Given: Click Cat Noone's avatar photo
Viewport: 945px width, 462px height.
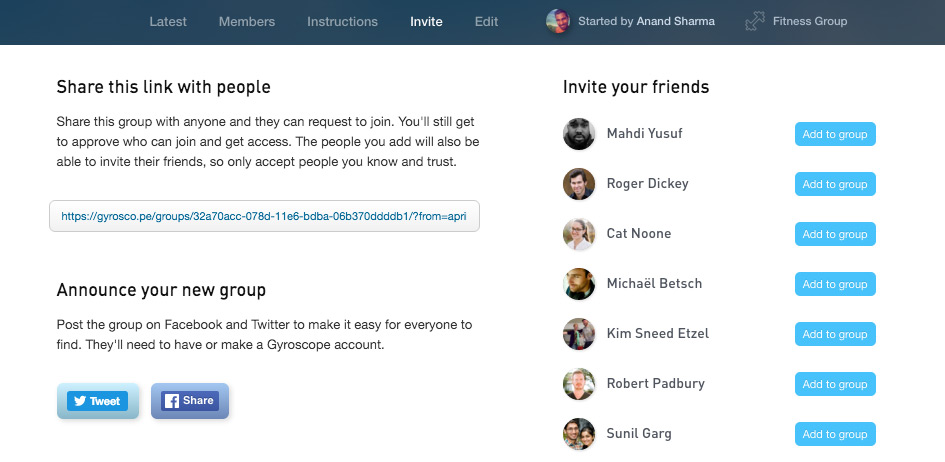Looking at the screenshot, I should click(x=579, y=234).
